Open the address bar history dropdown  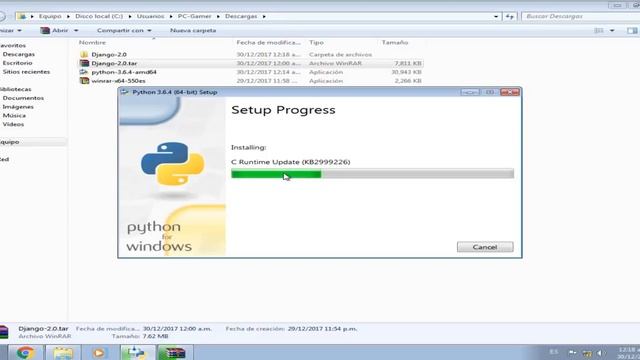[x=496, y=16]
